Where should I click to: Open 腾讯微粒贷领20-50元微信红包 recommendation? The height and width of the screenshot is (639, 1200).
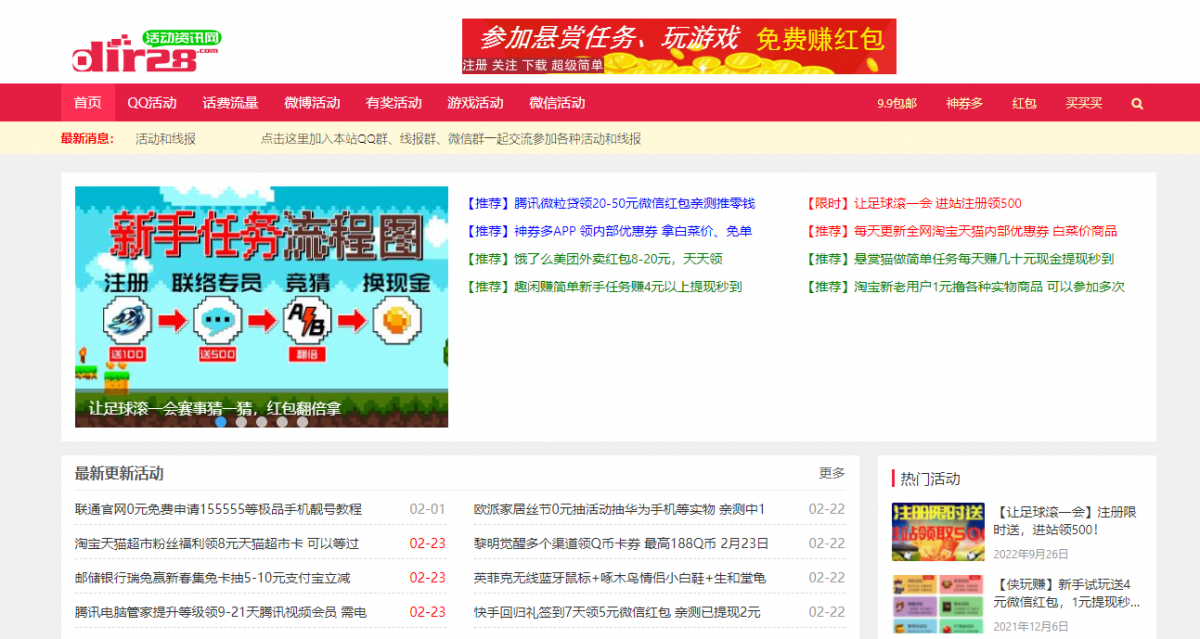[x=611, y=203]
